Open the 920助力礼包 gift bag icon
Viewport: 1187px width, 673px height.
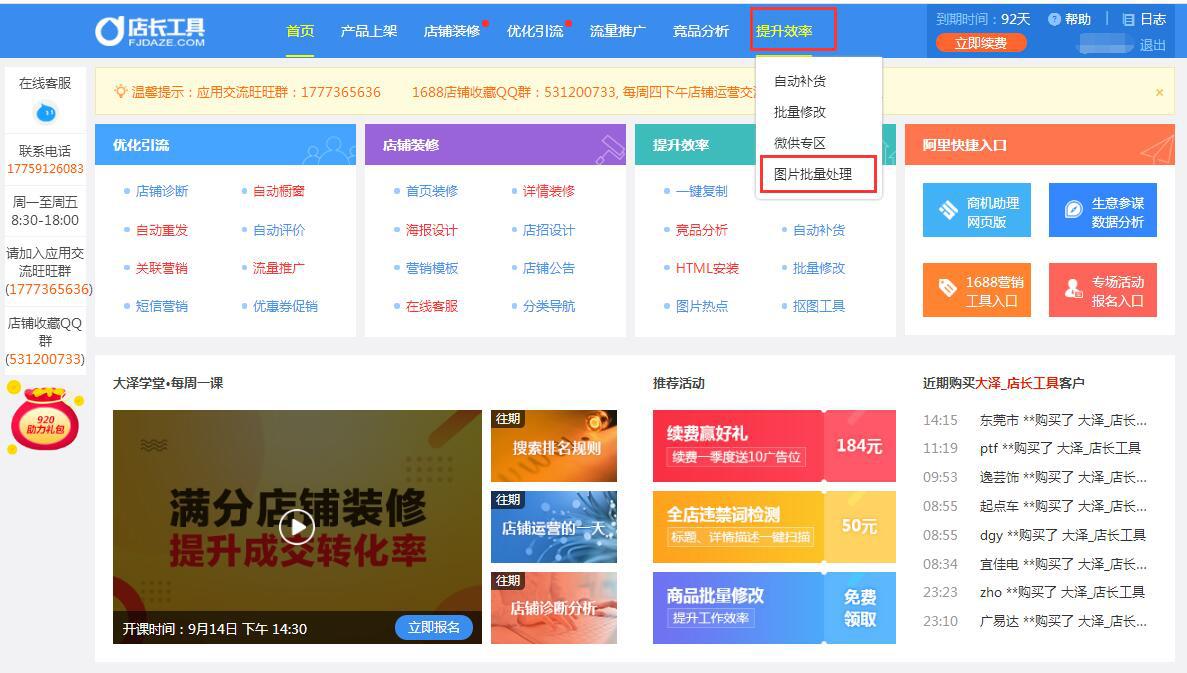(45, 418)
